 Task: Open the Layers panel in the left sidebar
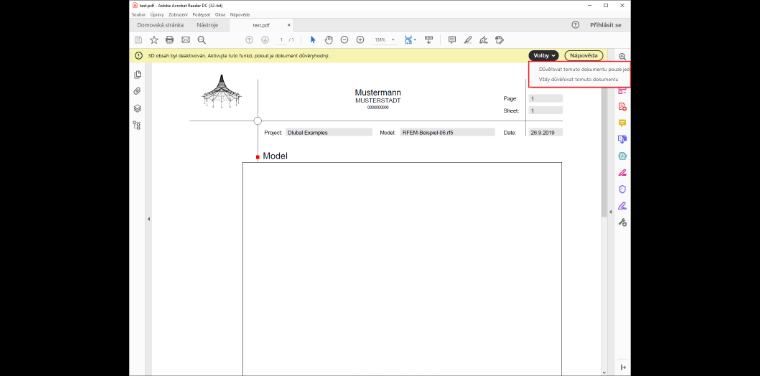click(x=138, y=108)
